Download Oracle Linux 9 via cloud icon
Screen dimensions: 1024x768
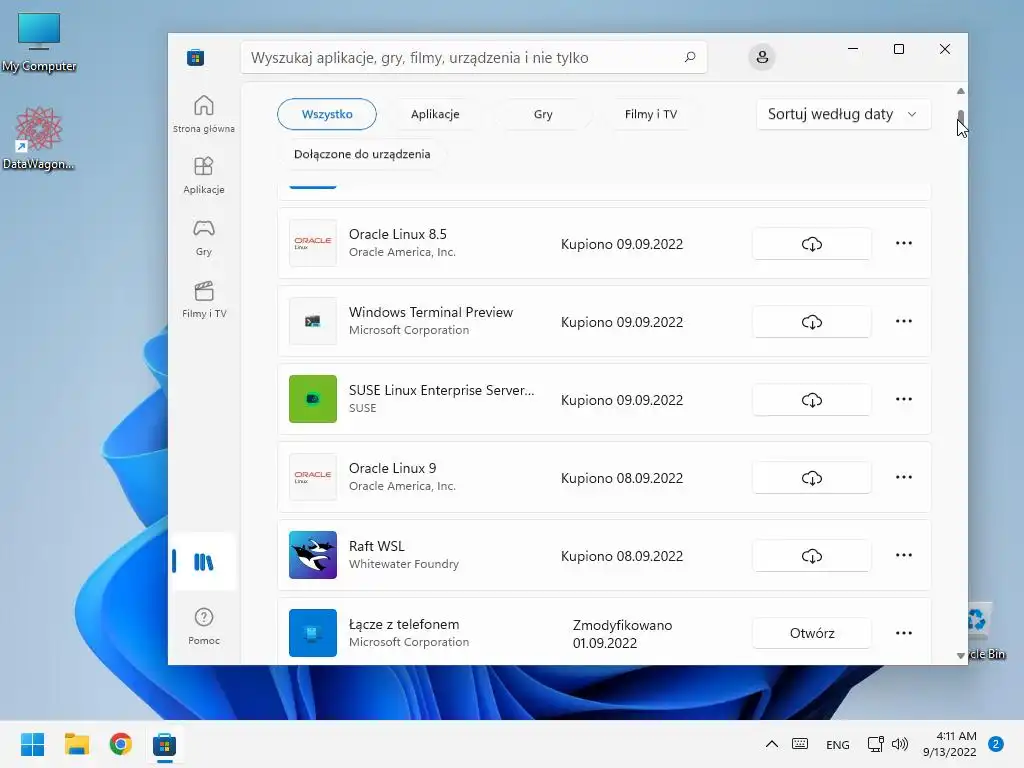pyautogui.click(x=812, y=478)
